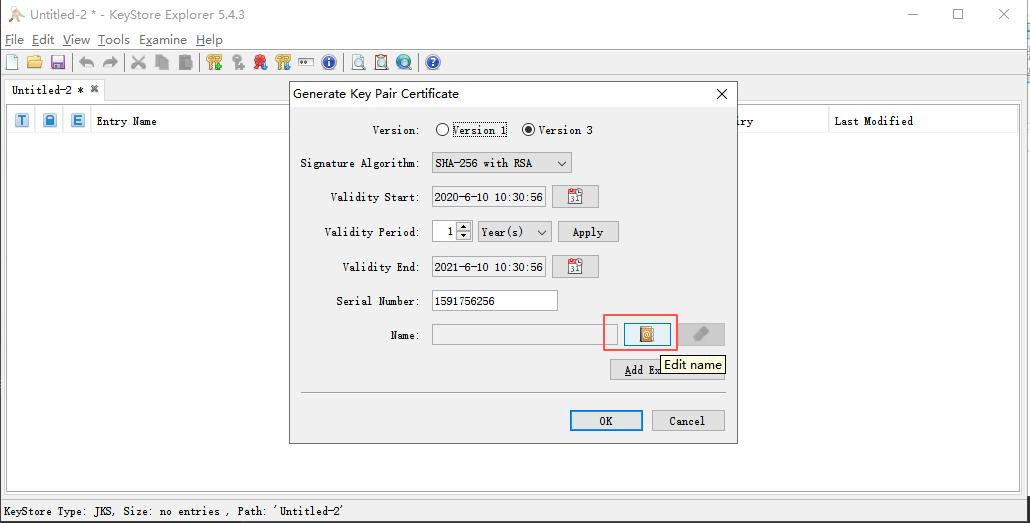Click the T type column header

22,120
